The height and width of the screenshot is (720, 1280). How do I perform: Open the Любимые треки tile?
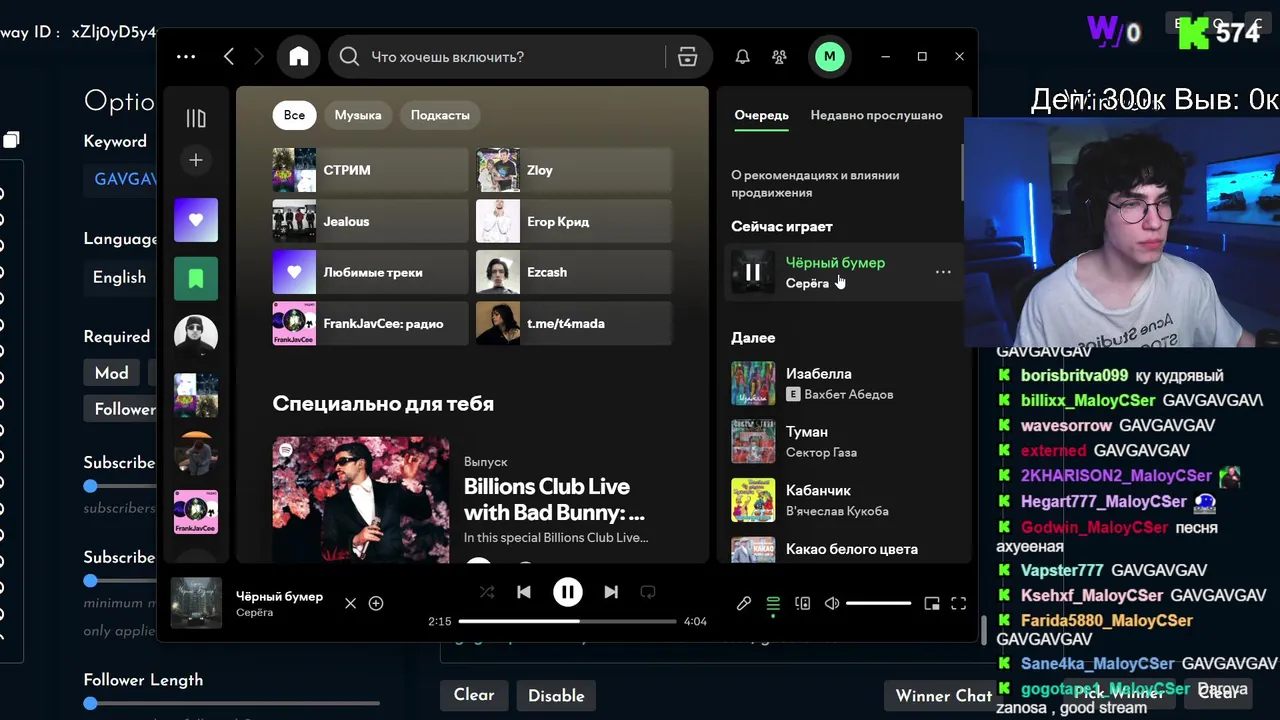coord(370,272)
